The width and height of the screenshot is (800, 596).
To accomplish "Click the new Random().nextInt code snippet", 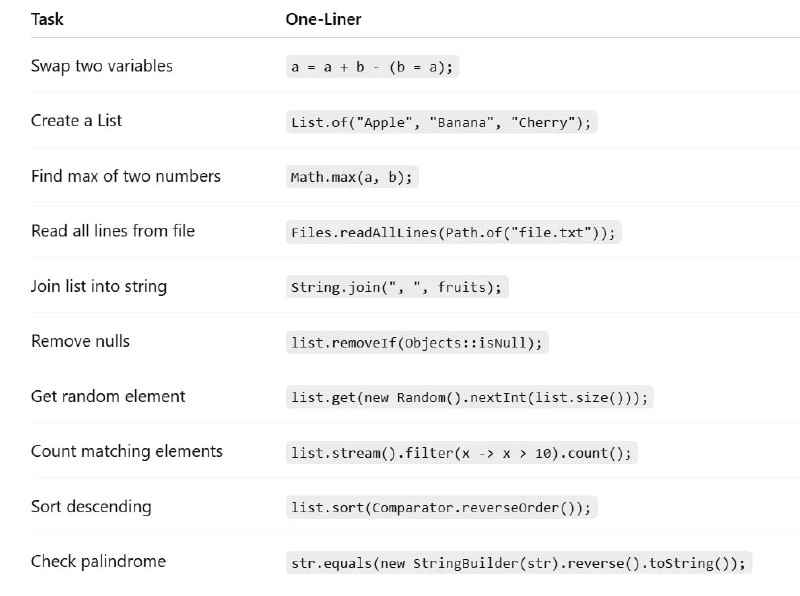I will (x=469, y=398).
